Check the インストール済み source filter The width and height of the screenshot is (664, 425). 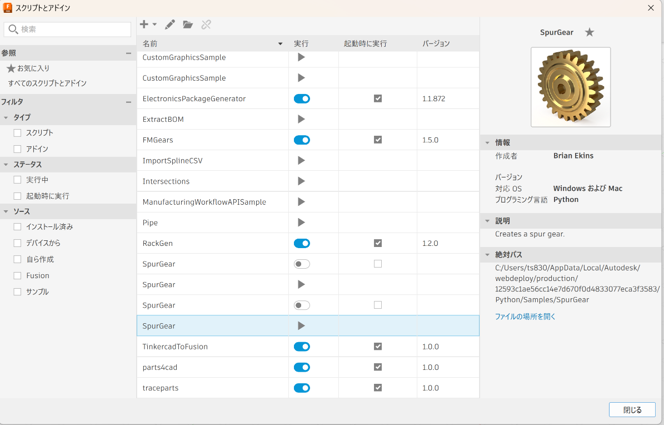click(x=17, y=227)
